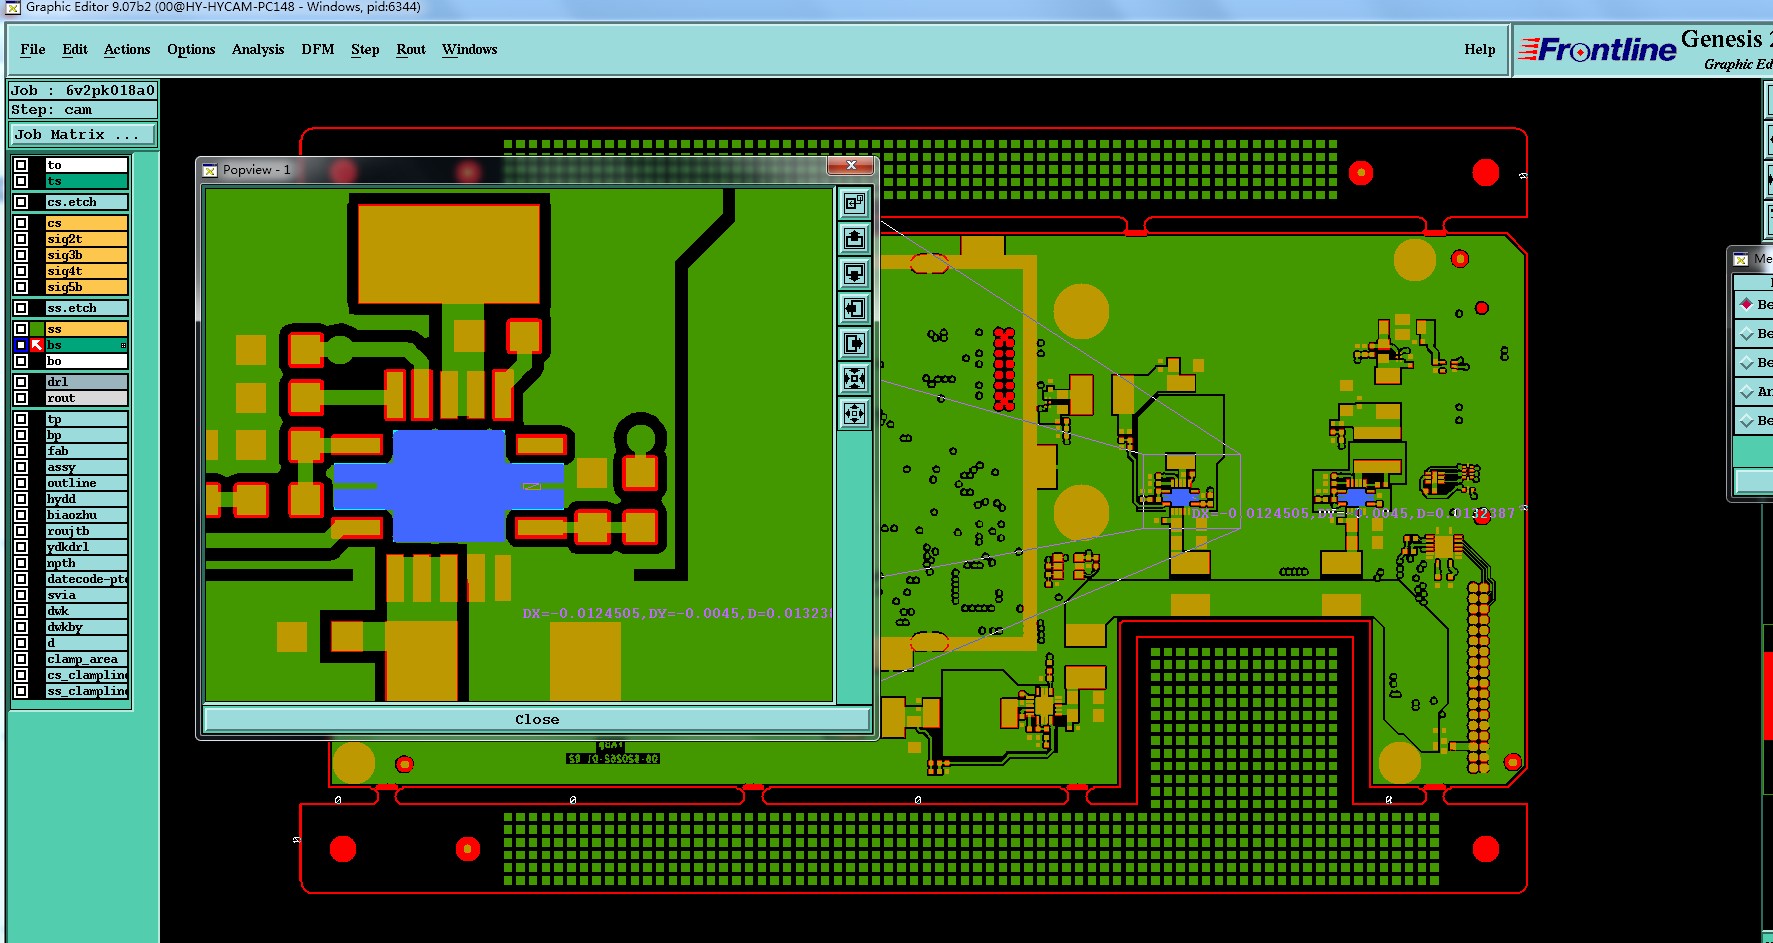
Task: Click the Popview - 1 title bar icon
Action: (210, 170)
